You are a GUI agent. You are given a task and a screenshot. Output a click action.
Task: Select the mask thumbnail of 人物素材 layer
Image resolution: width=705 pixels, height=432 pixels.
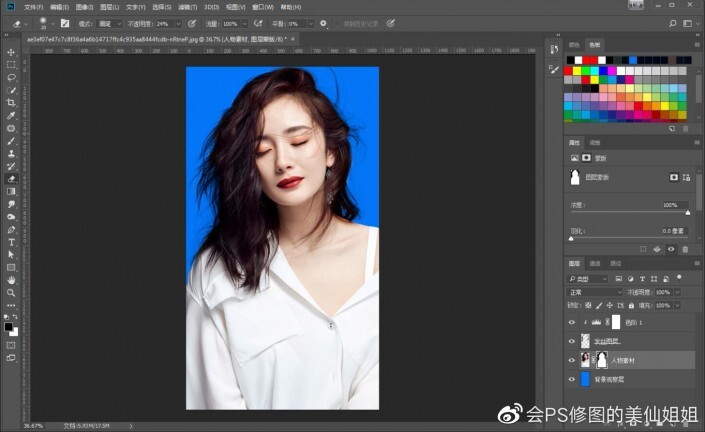601,360
